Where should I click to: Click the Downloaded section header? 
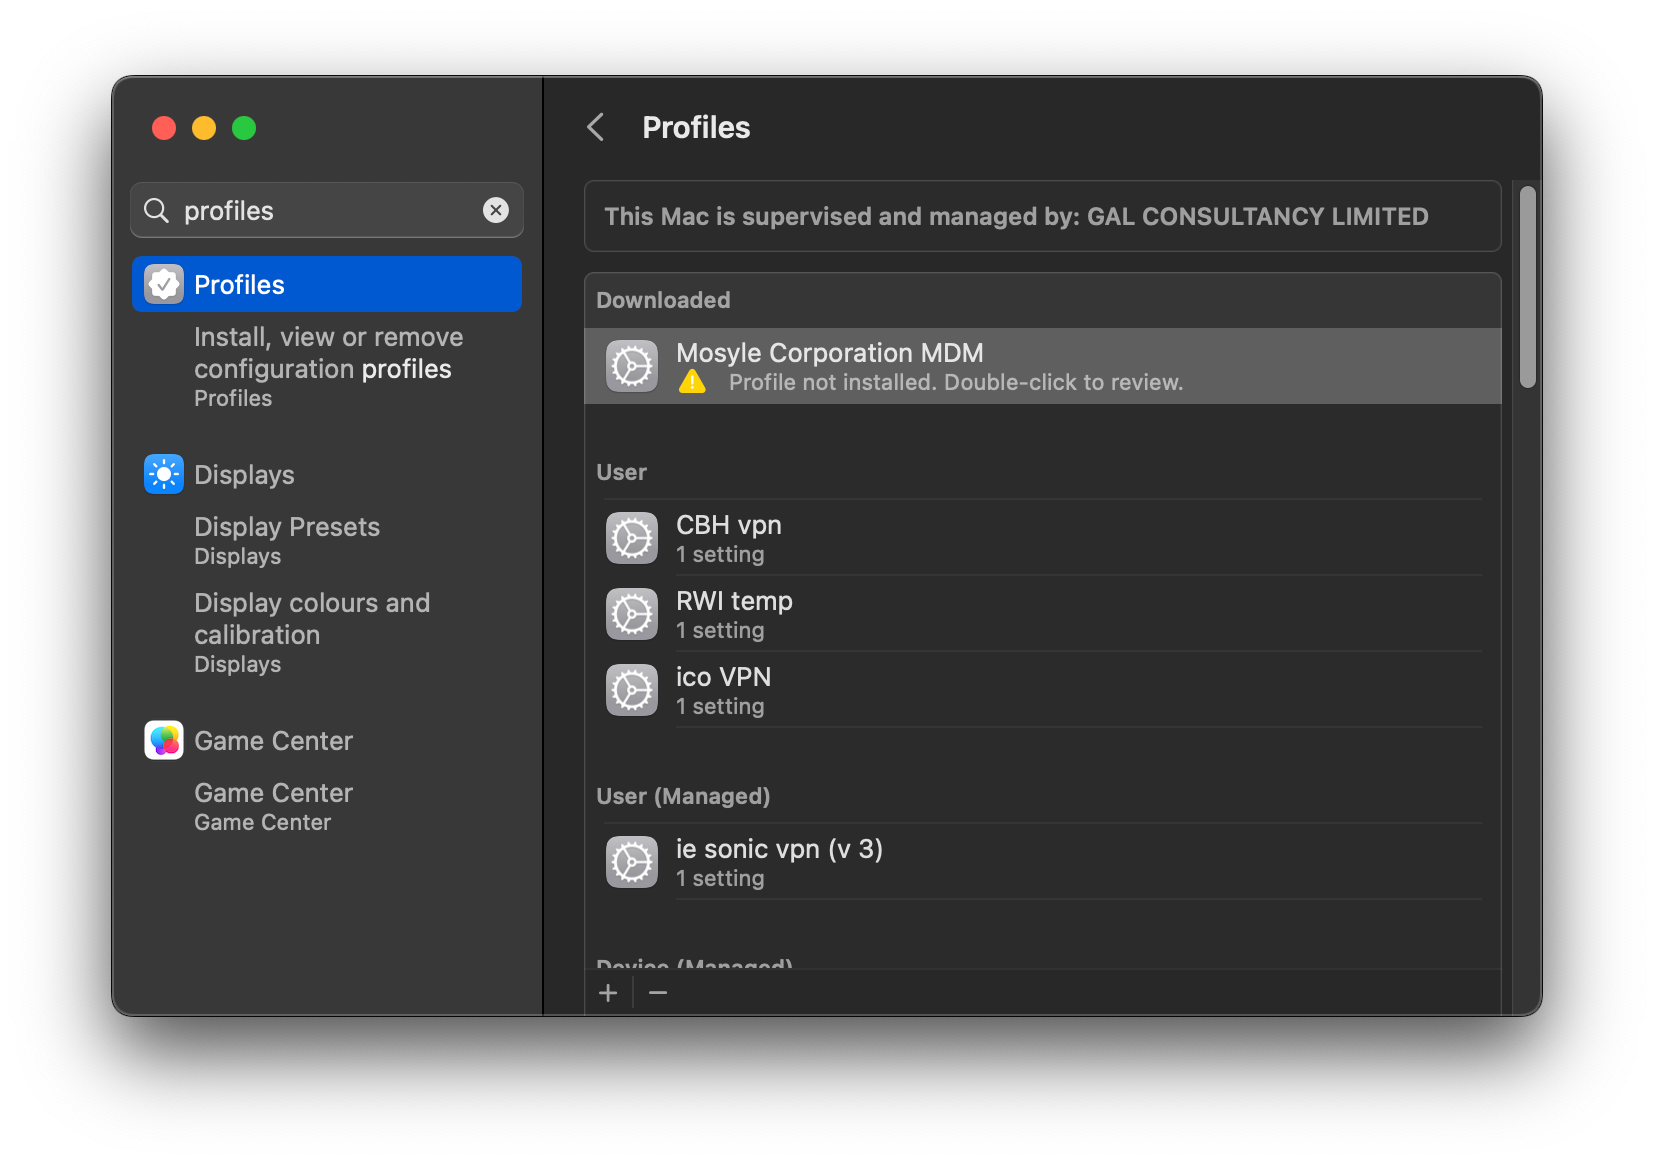click(663, 300)
